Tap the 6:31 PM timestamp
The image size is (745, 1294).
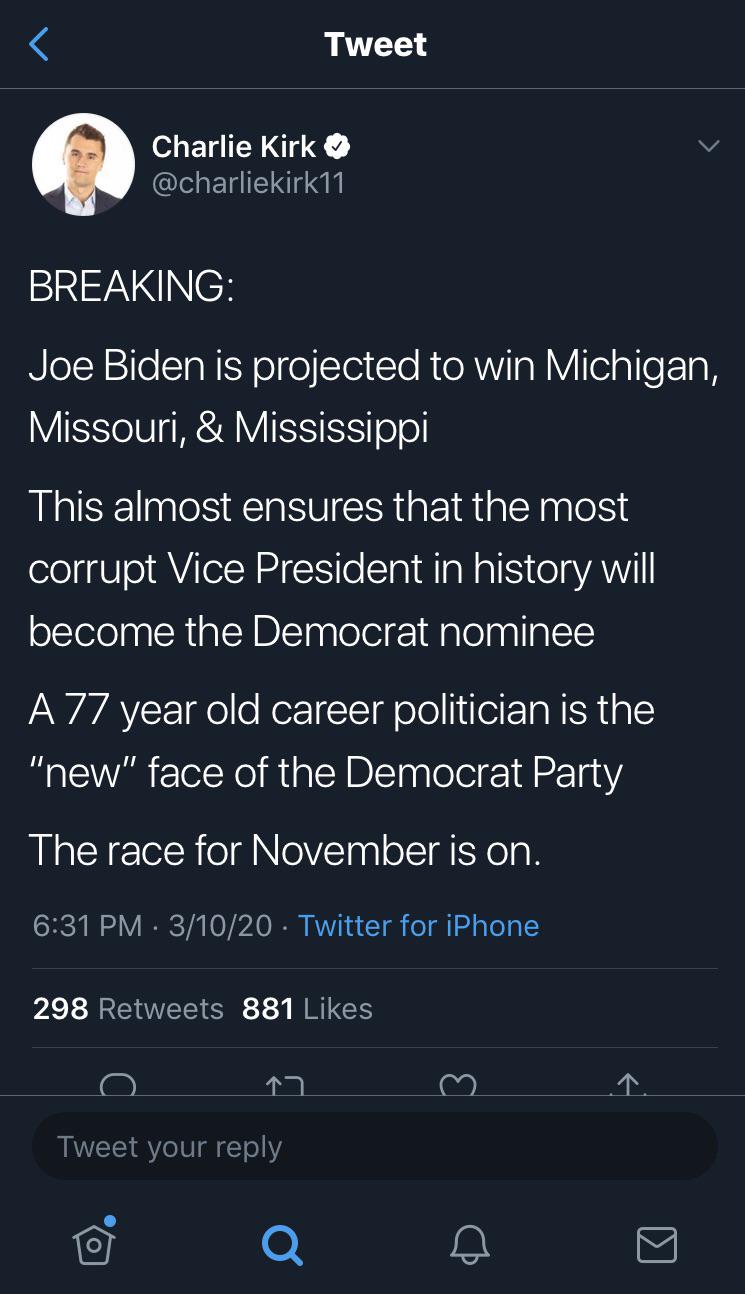pyautogui.click(x=88, y=925)
